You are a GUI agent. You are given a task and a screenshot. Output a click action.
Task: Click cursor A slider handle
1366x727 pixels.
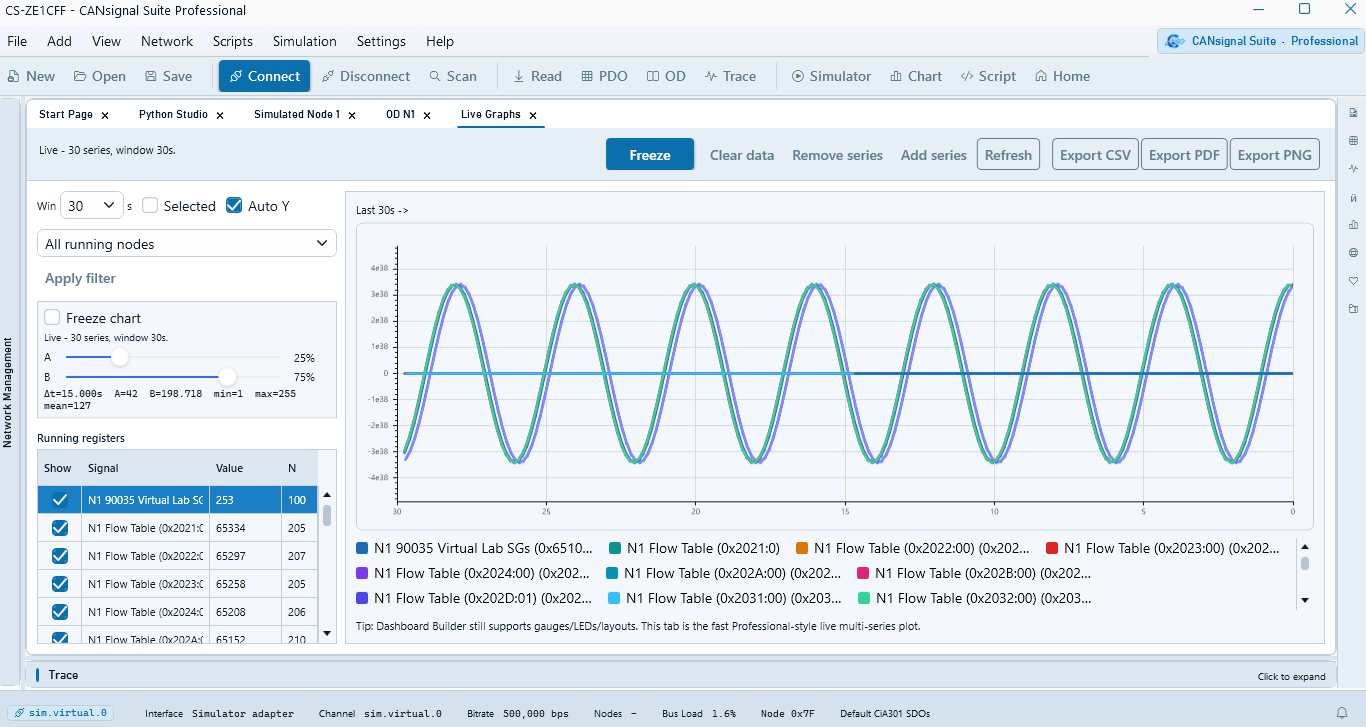pos(120,357)
